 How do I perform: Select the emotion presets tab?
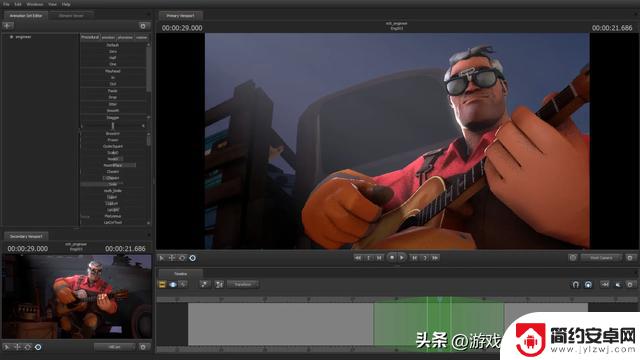(x=108, y=37)
